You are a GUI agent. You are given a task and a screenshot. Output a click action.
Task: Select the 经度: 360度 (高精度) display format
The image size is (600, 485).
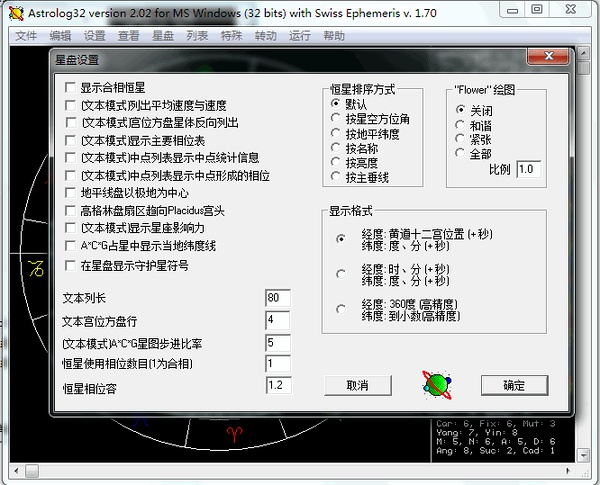pyautogui.click(x=342, y=308)
